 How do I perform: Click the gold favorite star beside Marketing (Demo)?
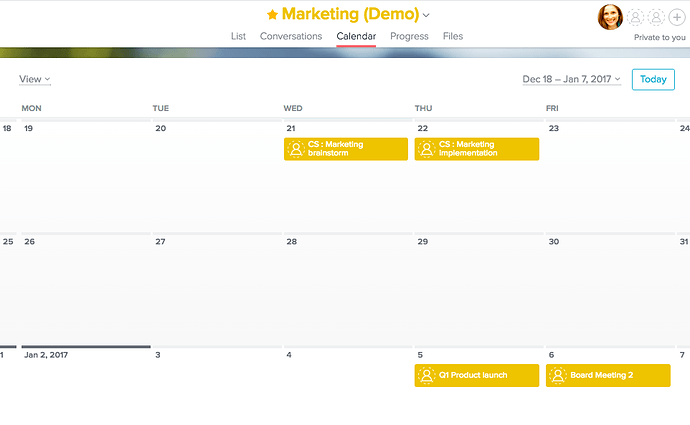272,15
